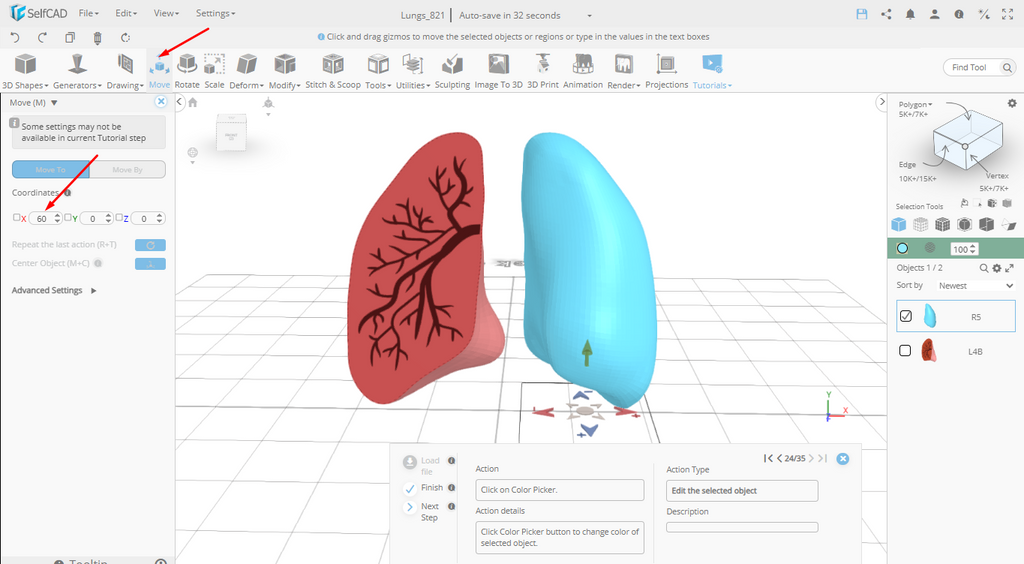Click the Center Object button
The image size is (1024, 564).
[x=150, y=264]
